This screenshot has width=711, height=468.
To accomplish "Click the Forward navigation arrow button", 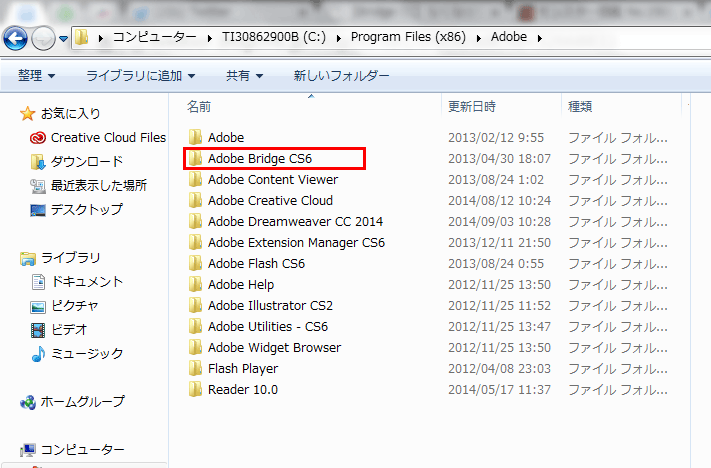I will [x=43, y=38].
